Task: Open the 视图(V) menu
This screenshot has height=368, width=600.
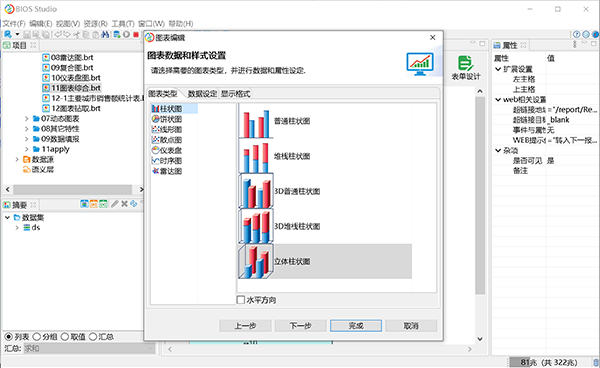Action: (68, 24)
